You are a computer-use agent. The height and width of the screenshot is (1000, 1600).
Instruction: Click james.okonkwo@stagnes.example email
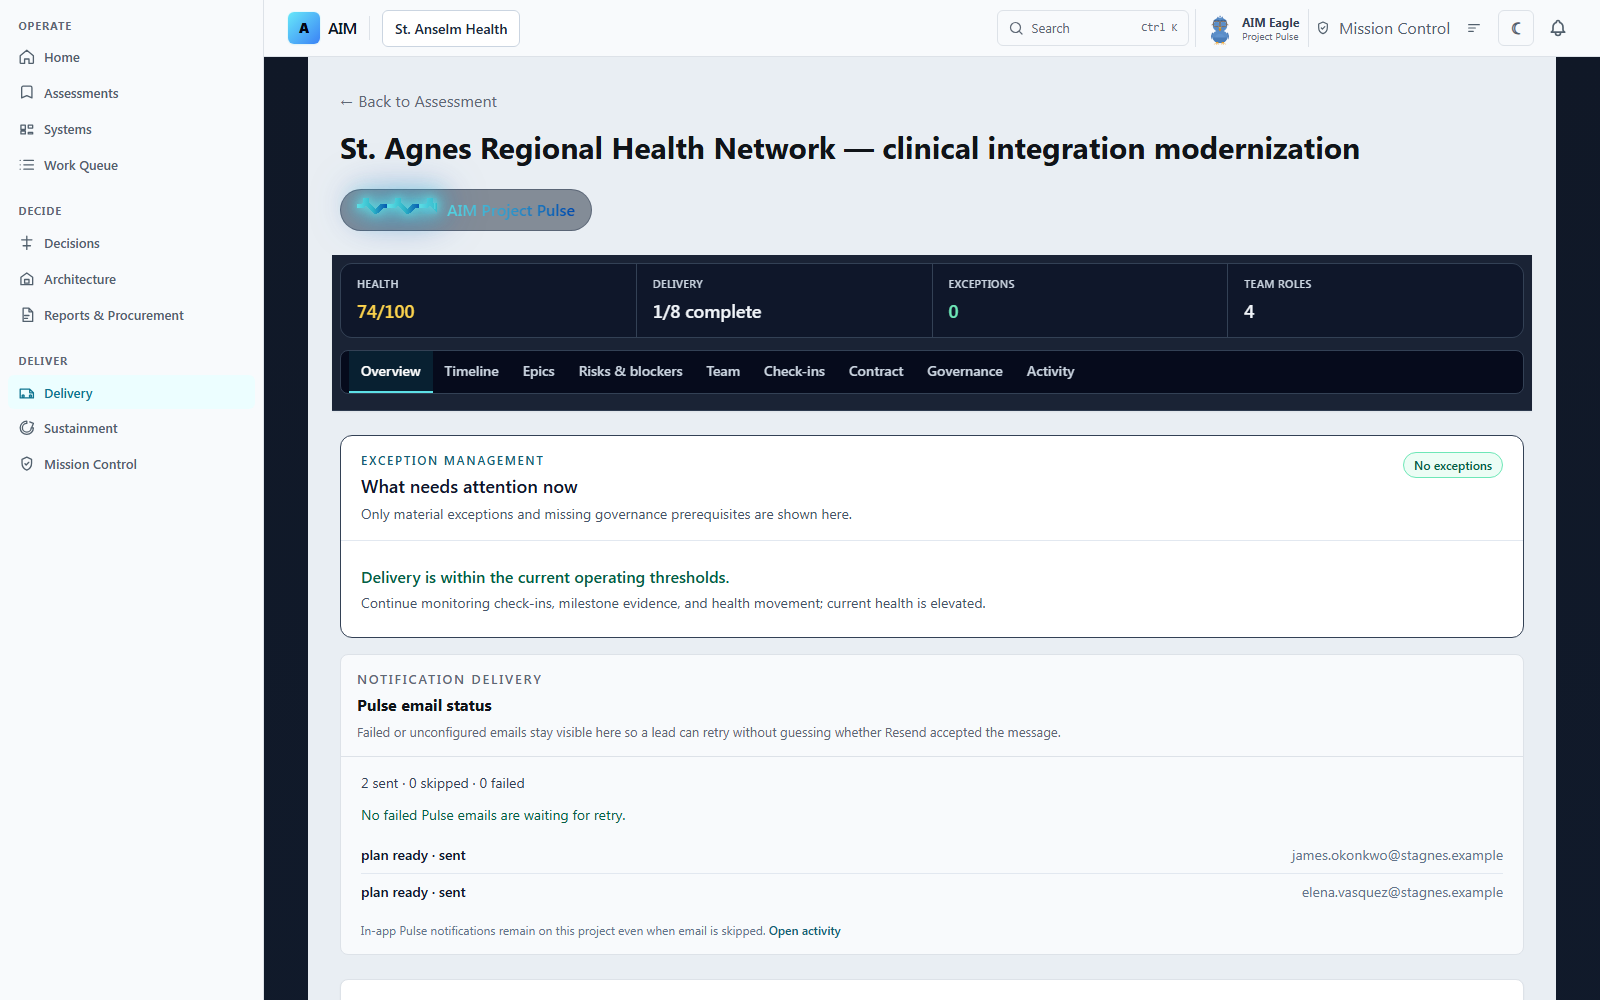[1397, 855]
